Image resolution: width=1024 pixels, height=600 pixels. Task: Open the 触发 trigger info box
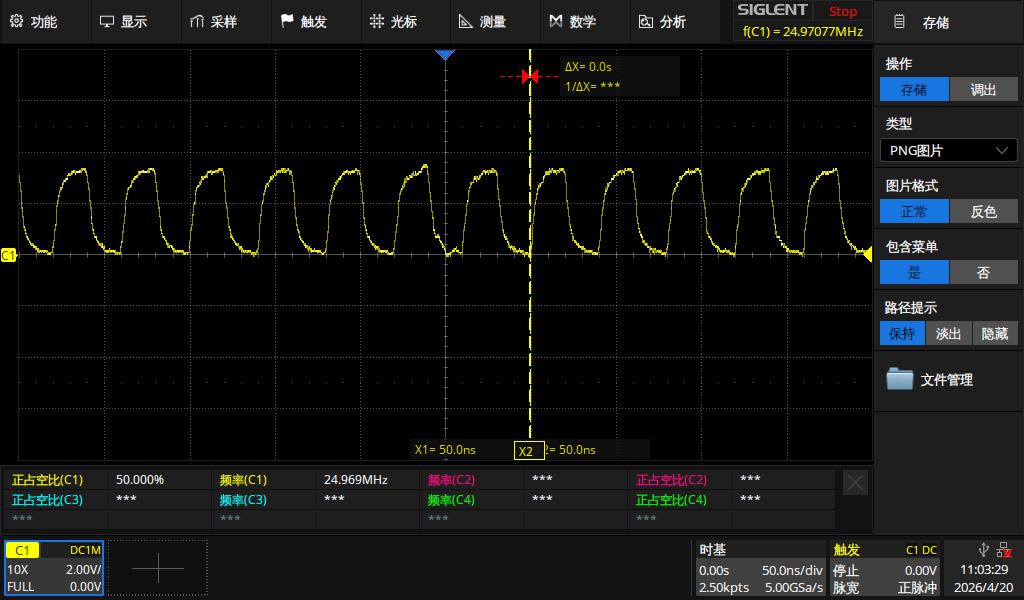(x=885, y=568)
